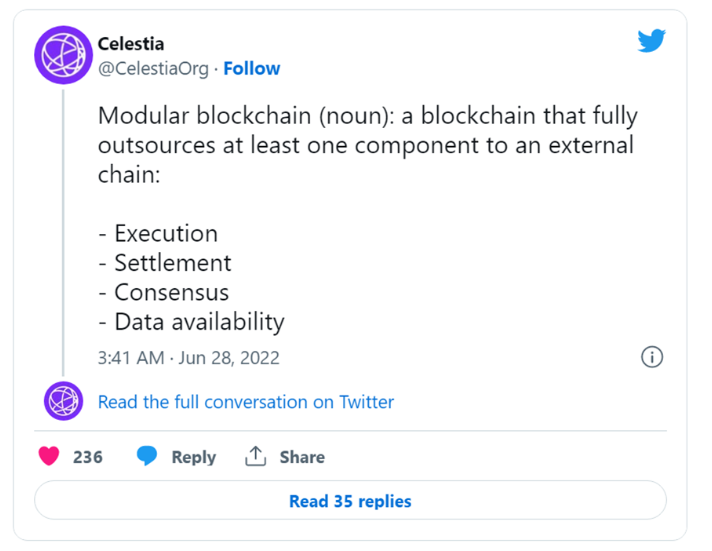This screenshot has width=712, height=551.
Task: Follow the CelestiaOrg account
Action: coord(252,69)
